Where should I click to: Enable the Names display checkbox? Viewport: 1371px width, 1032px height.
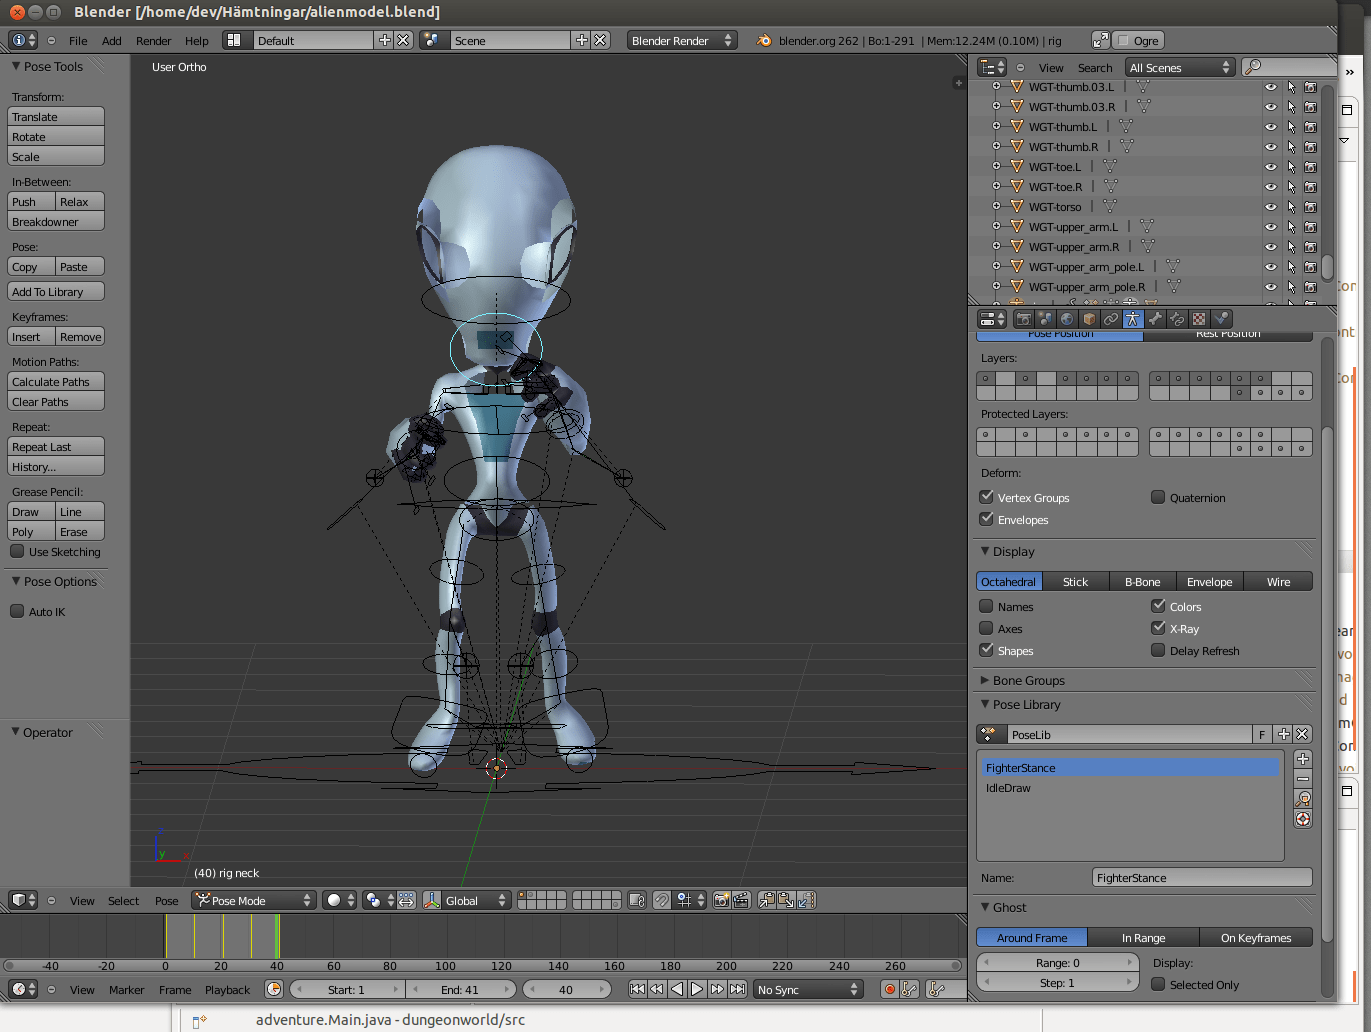pyautogui.click(x=986, y=607)
